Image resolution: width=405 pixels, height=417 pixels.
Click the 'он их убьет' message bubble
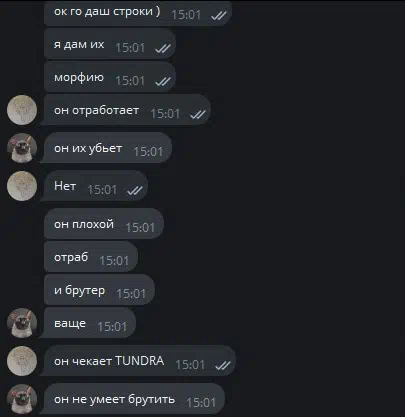(106, 148)
